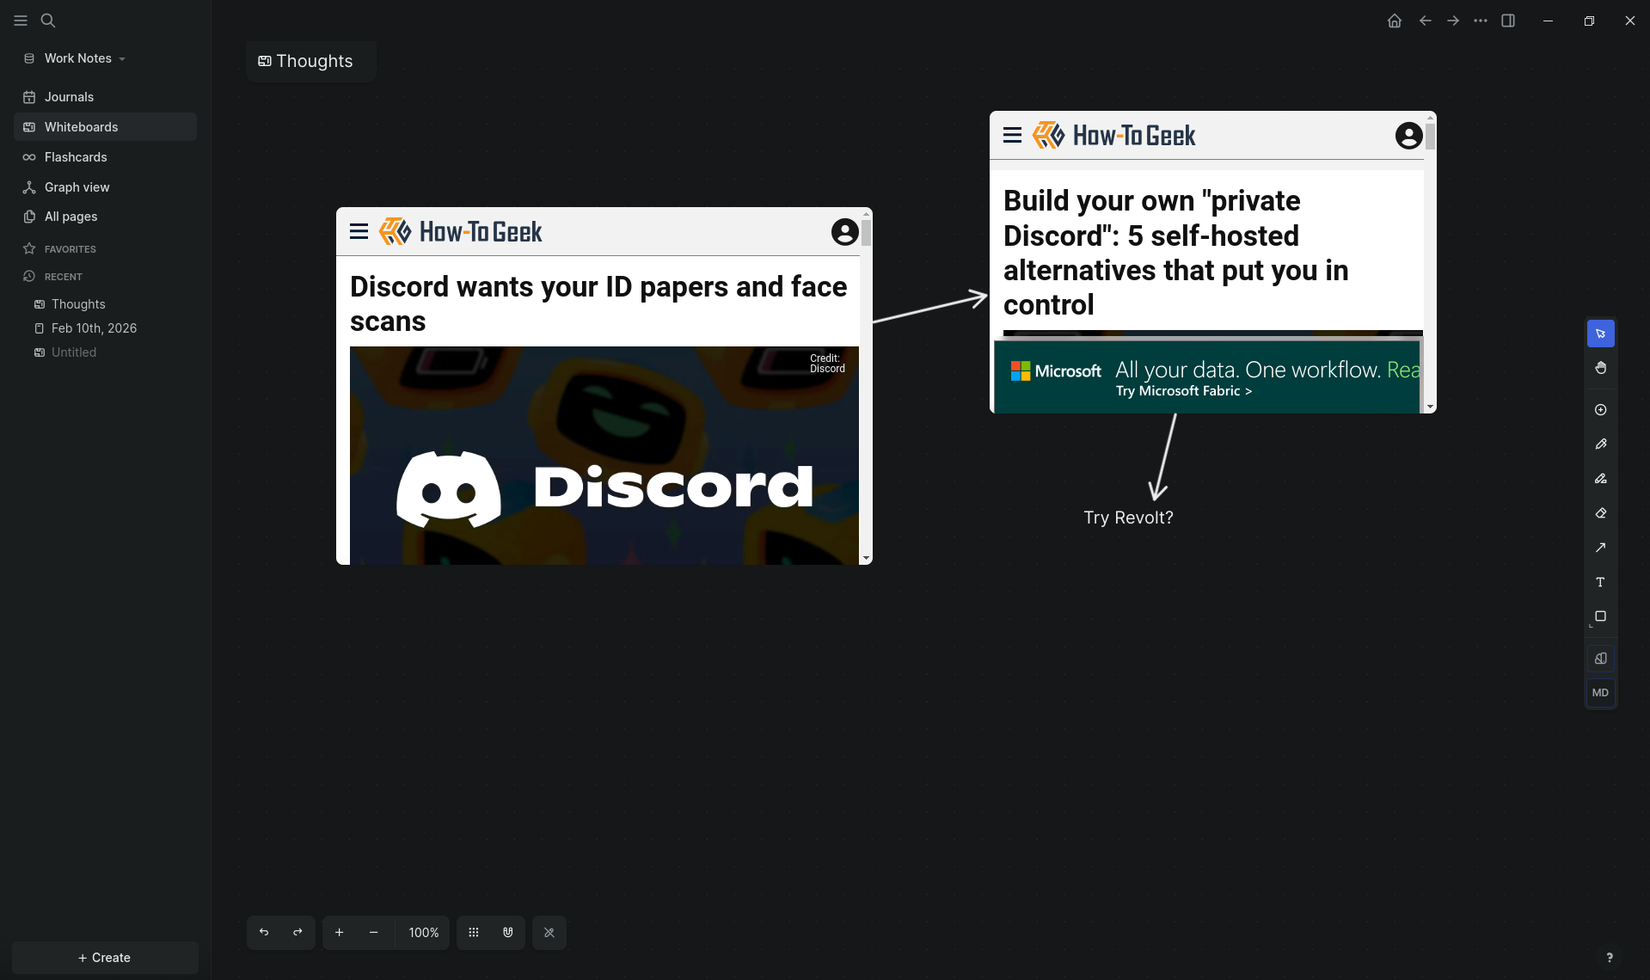Select the connector arrow tool
Screen dimensions: 1650x980
pos(1600,548)
